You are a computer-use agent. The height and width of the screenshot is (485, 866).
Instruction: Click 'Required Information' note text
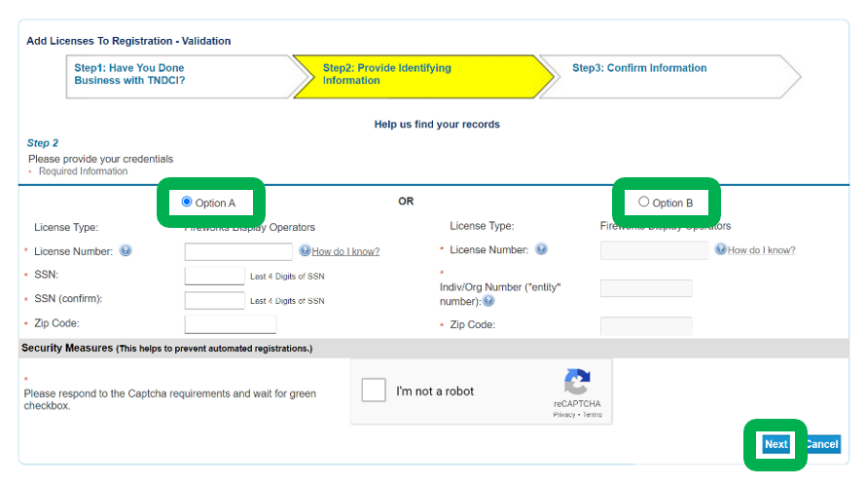pyautogui.click(x=83, y=171)
